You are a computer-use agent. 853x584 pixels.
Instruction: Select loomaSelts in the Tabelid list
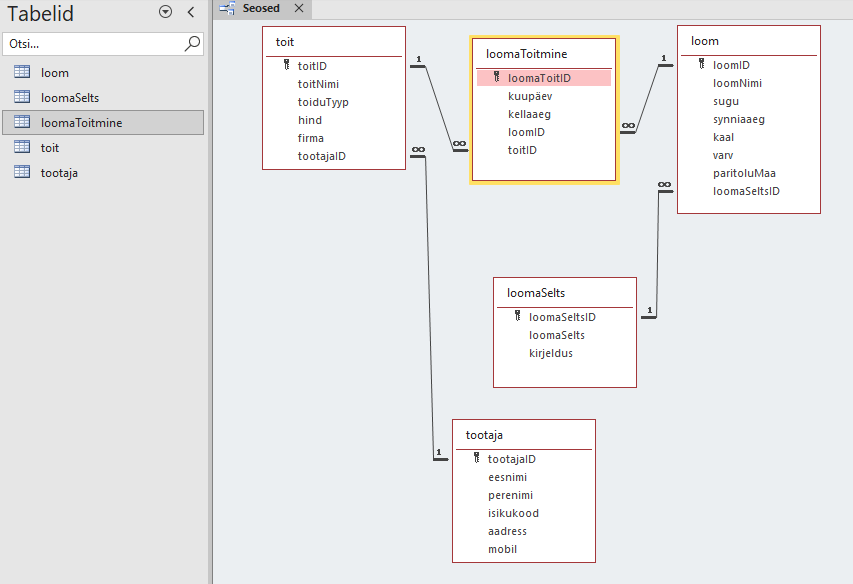click(103, 97)
